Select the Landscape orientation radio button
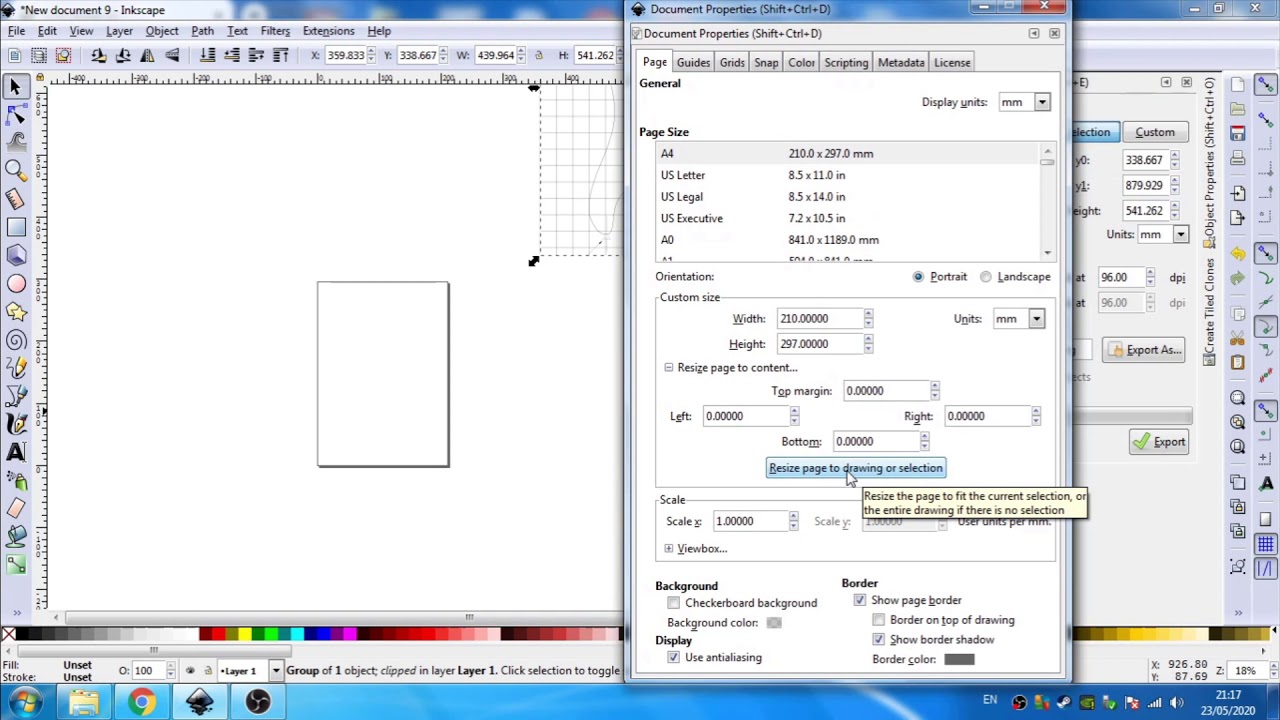 986,277
